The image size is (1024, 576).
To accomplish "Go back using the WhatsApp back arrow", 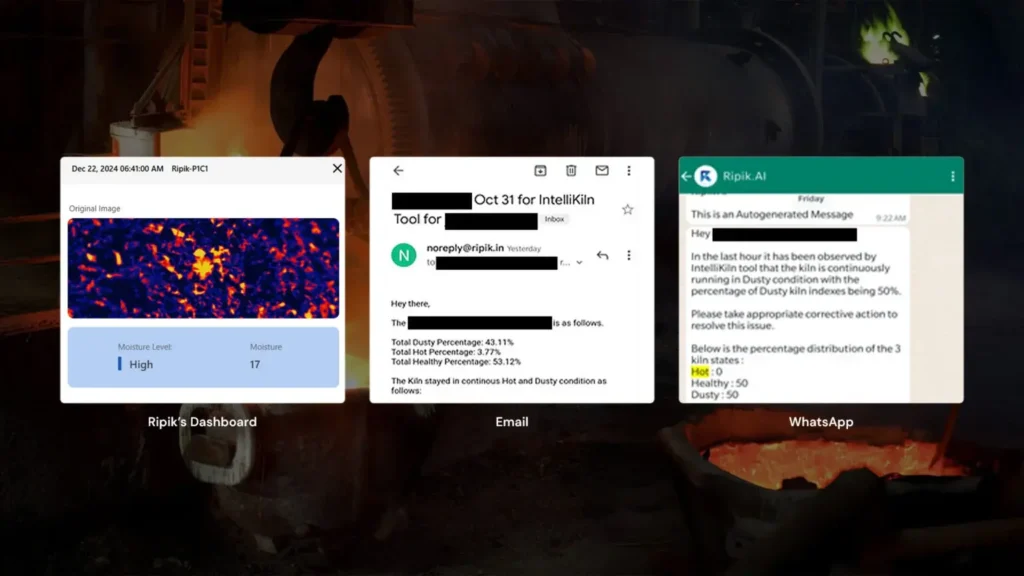I will (687, 176).
